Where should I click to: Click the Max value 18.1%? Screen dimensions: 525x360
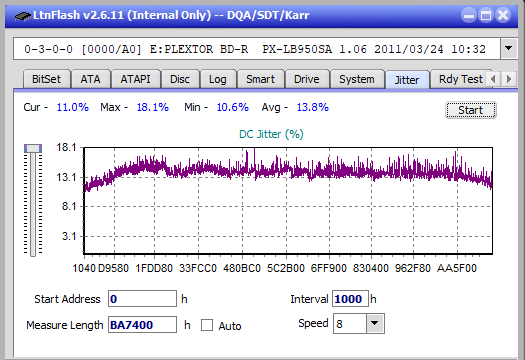pos(153,107)
